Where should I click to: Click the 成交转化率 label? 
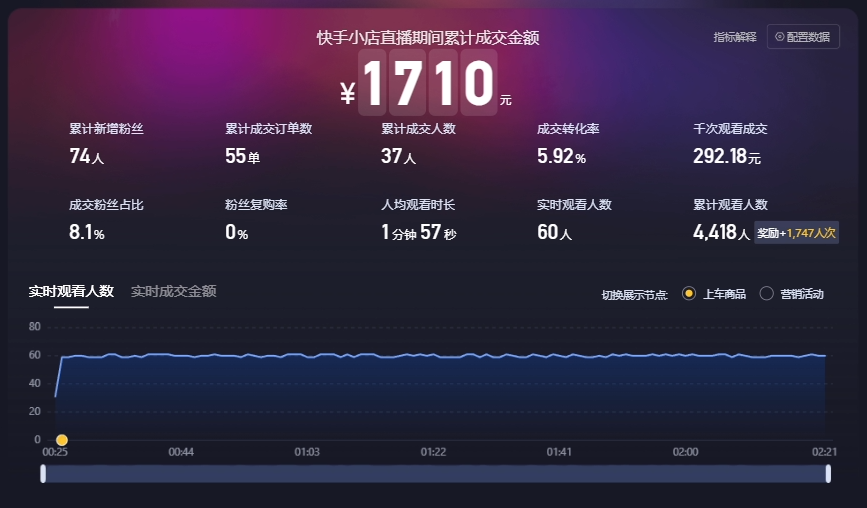point(568,129)
